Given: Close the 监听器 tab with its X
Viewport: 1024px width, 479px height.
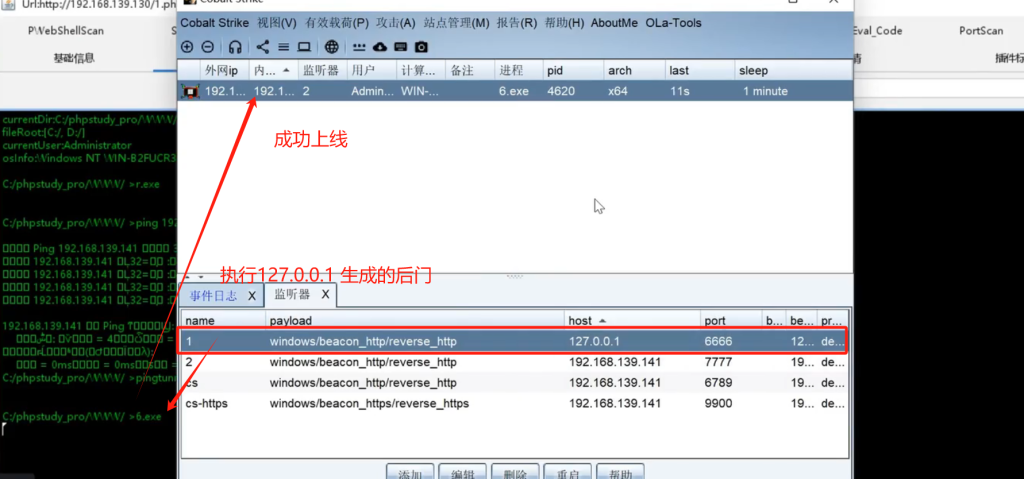Looking at the screenshot, I should (x=325, y=295).
